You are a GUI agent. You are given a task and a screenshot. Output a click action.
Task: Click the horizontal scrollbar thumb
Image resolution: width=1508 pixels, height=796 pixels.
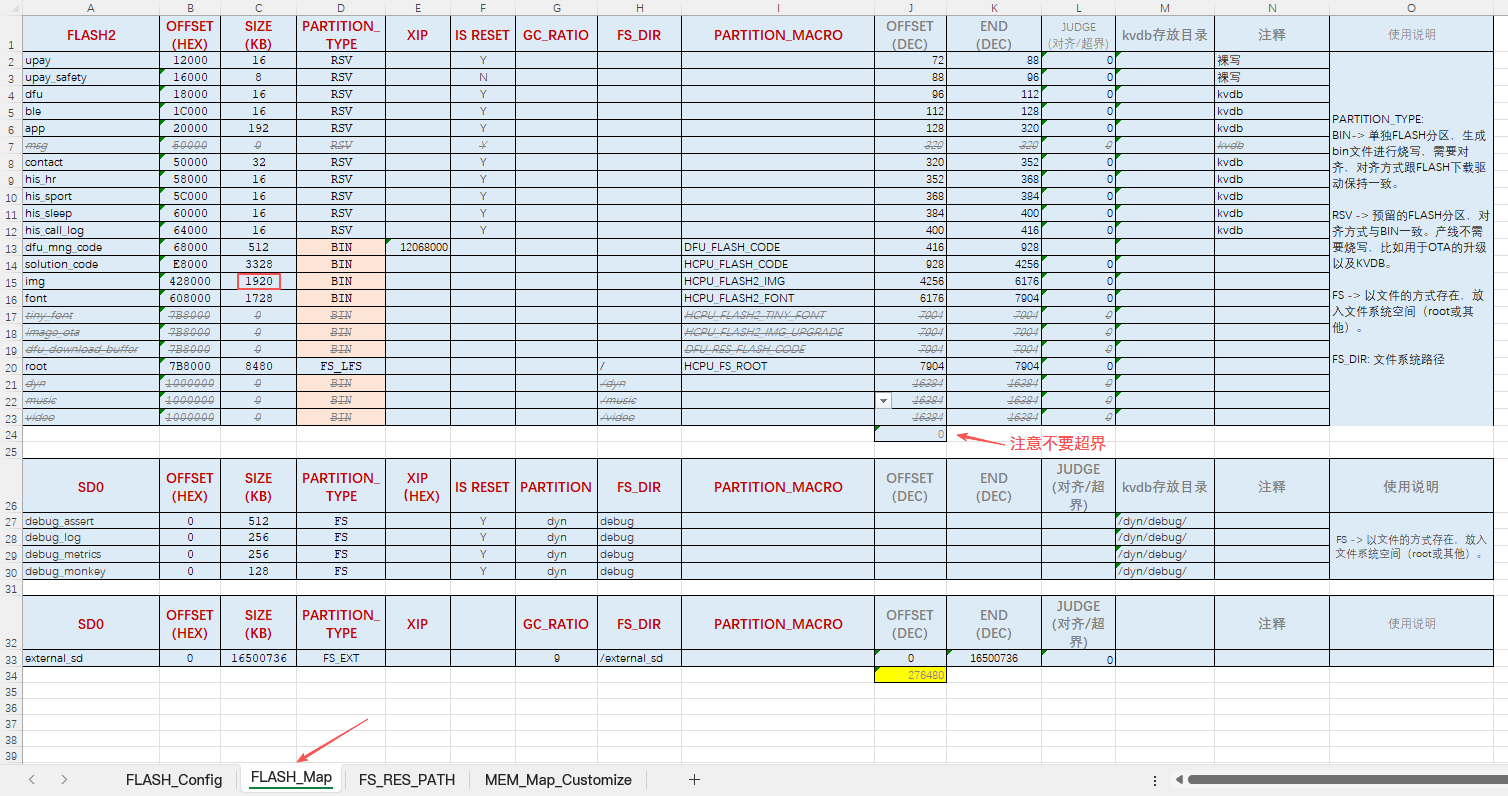tap(1340, 780)
